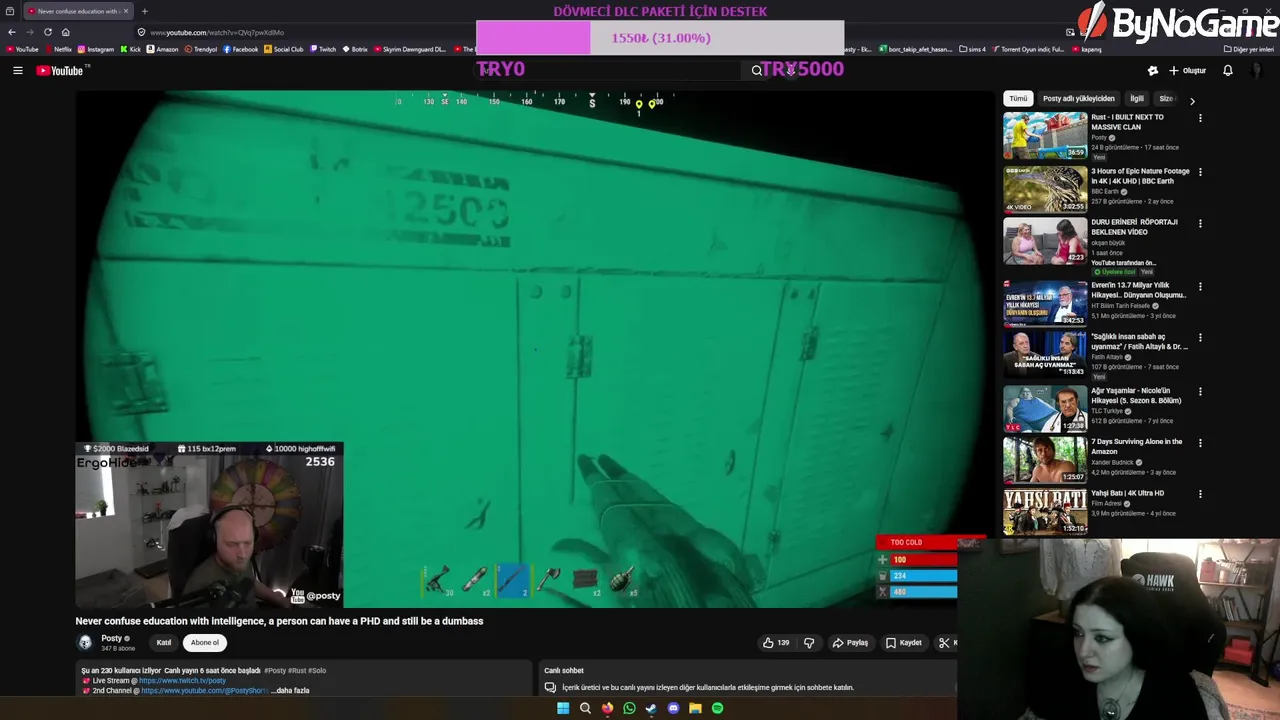Open the YouTube hamburger guide menu
Viewport: 1280px width, 720px height.
click(x=17, y=70)
